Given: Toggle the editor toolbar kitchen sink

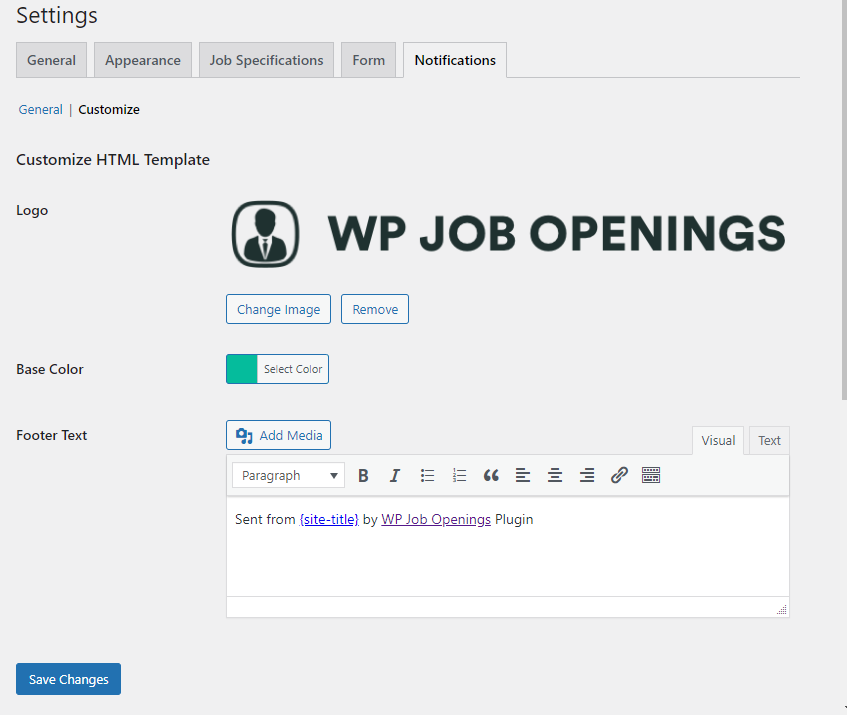Looking at the screenshot, I should tap(651, 475).
